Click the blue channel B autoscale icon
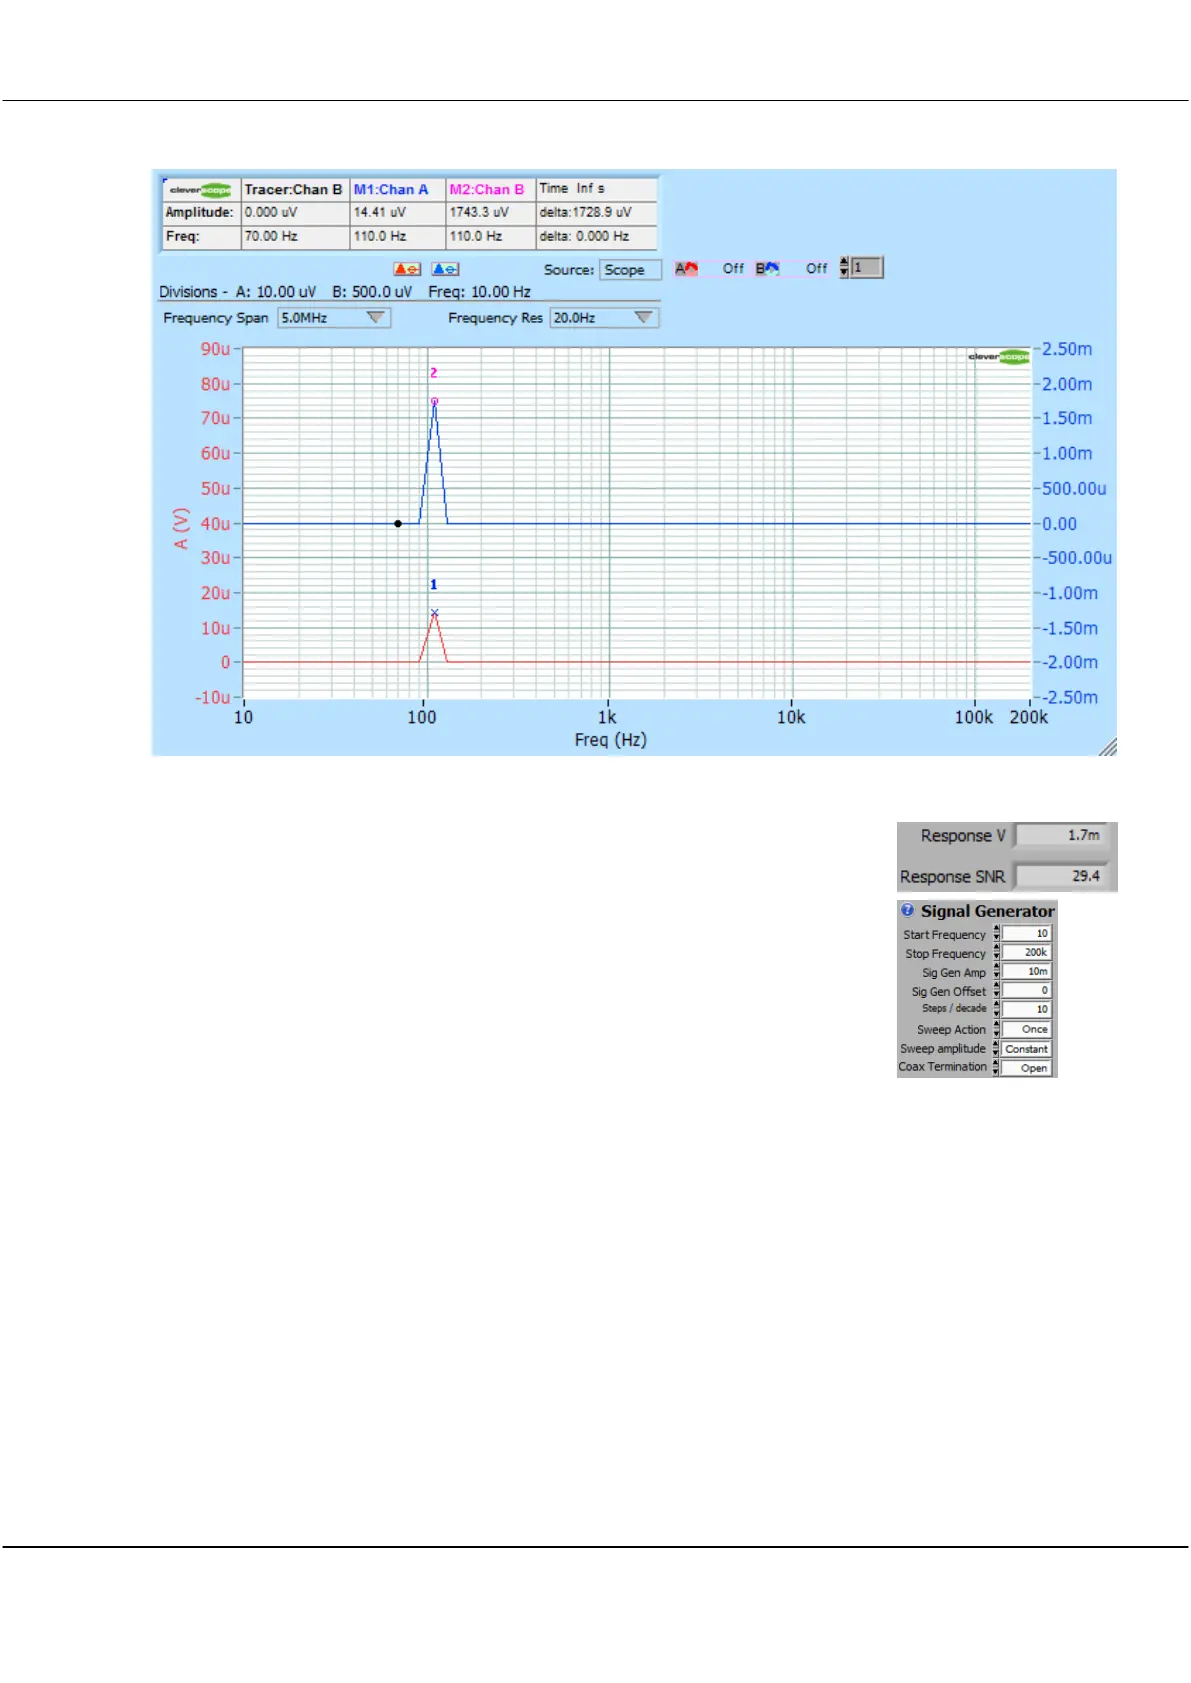1191x1683 pixels. (x=445, y=269)
